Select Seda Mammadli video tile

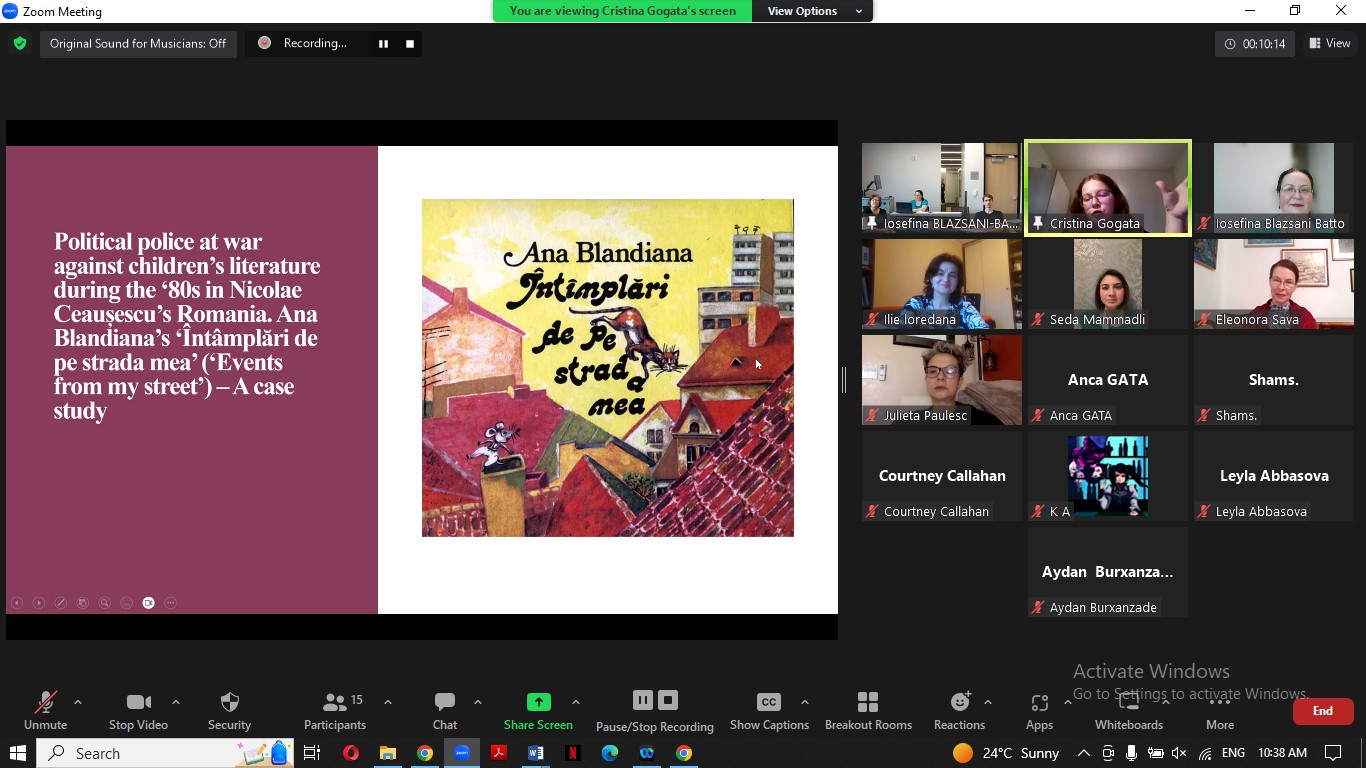pyautogui.click(x=1108, y=284)
